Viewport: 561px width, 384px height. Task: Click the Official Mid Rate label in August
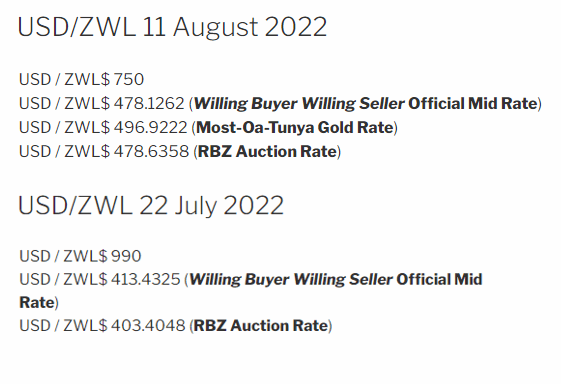click(x=473, y=103)
